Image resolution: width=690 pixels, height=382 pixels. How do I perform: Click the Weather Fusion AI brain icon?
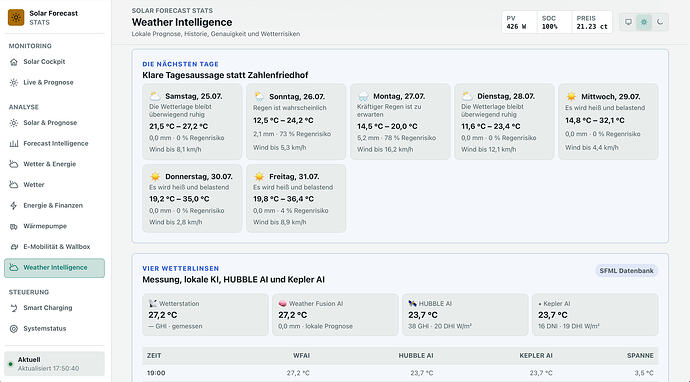283,304
